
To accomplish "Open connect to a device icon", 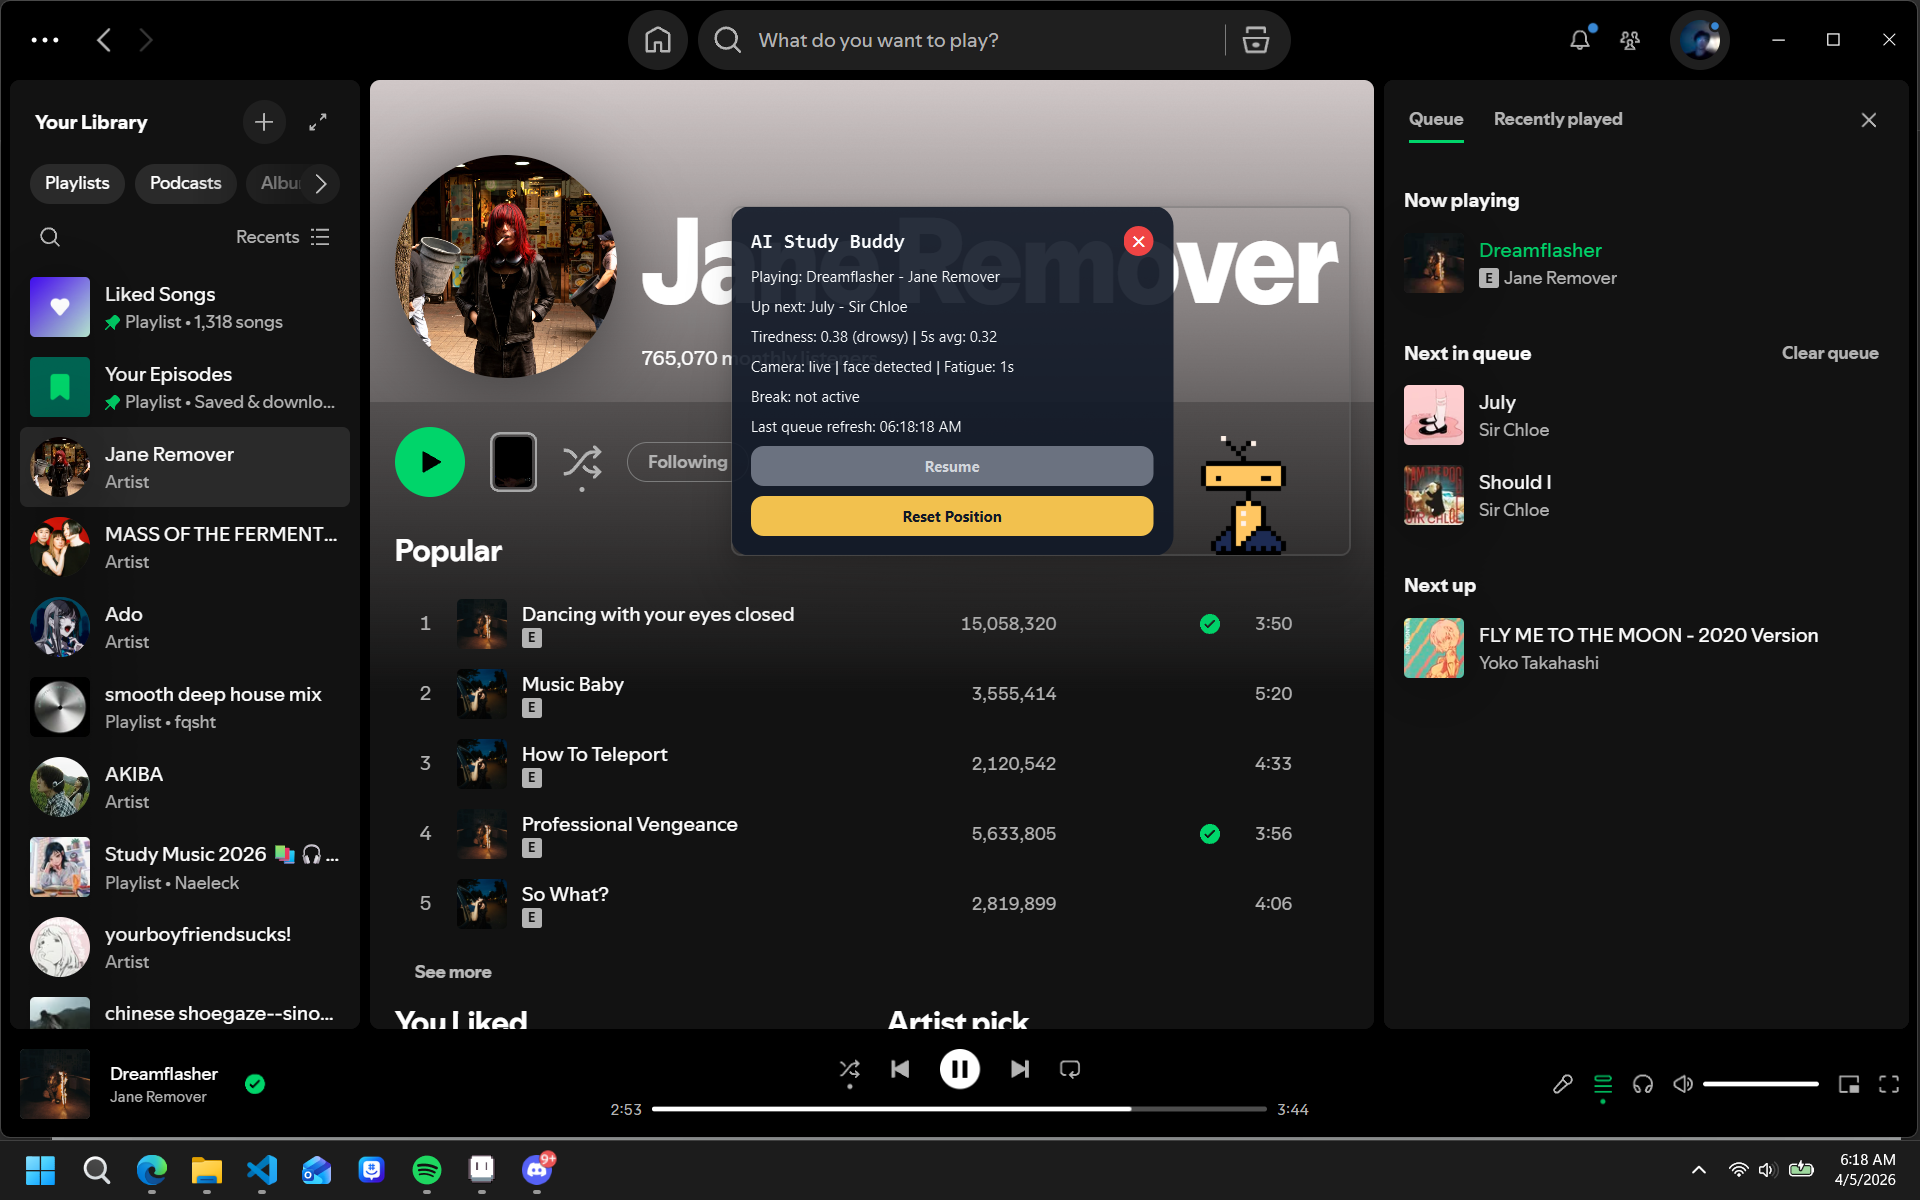I will coord(1642,1084).
